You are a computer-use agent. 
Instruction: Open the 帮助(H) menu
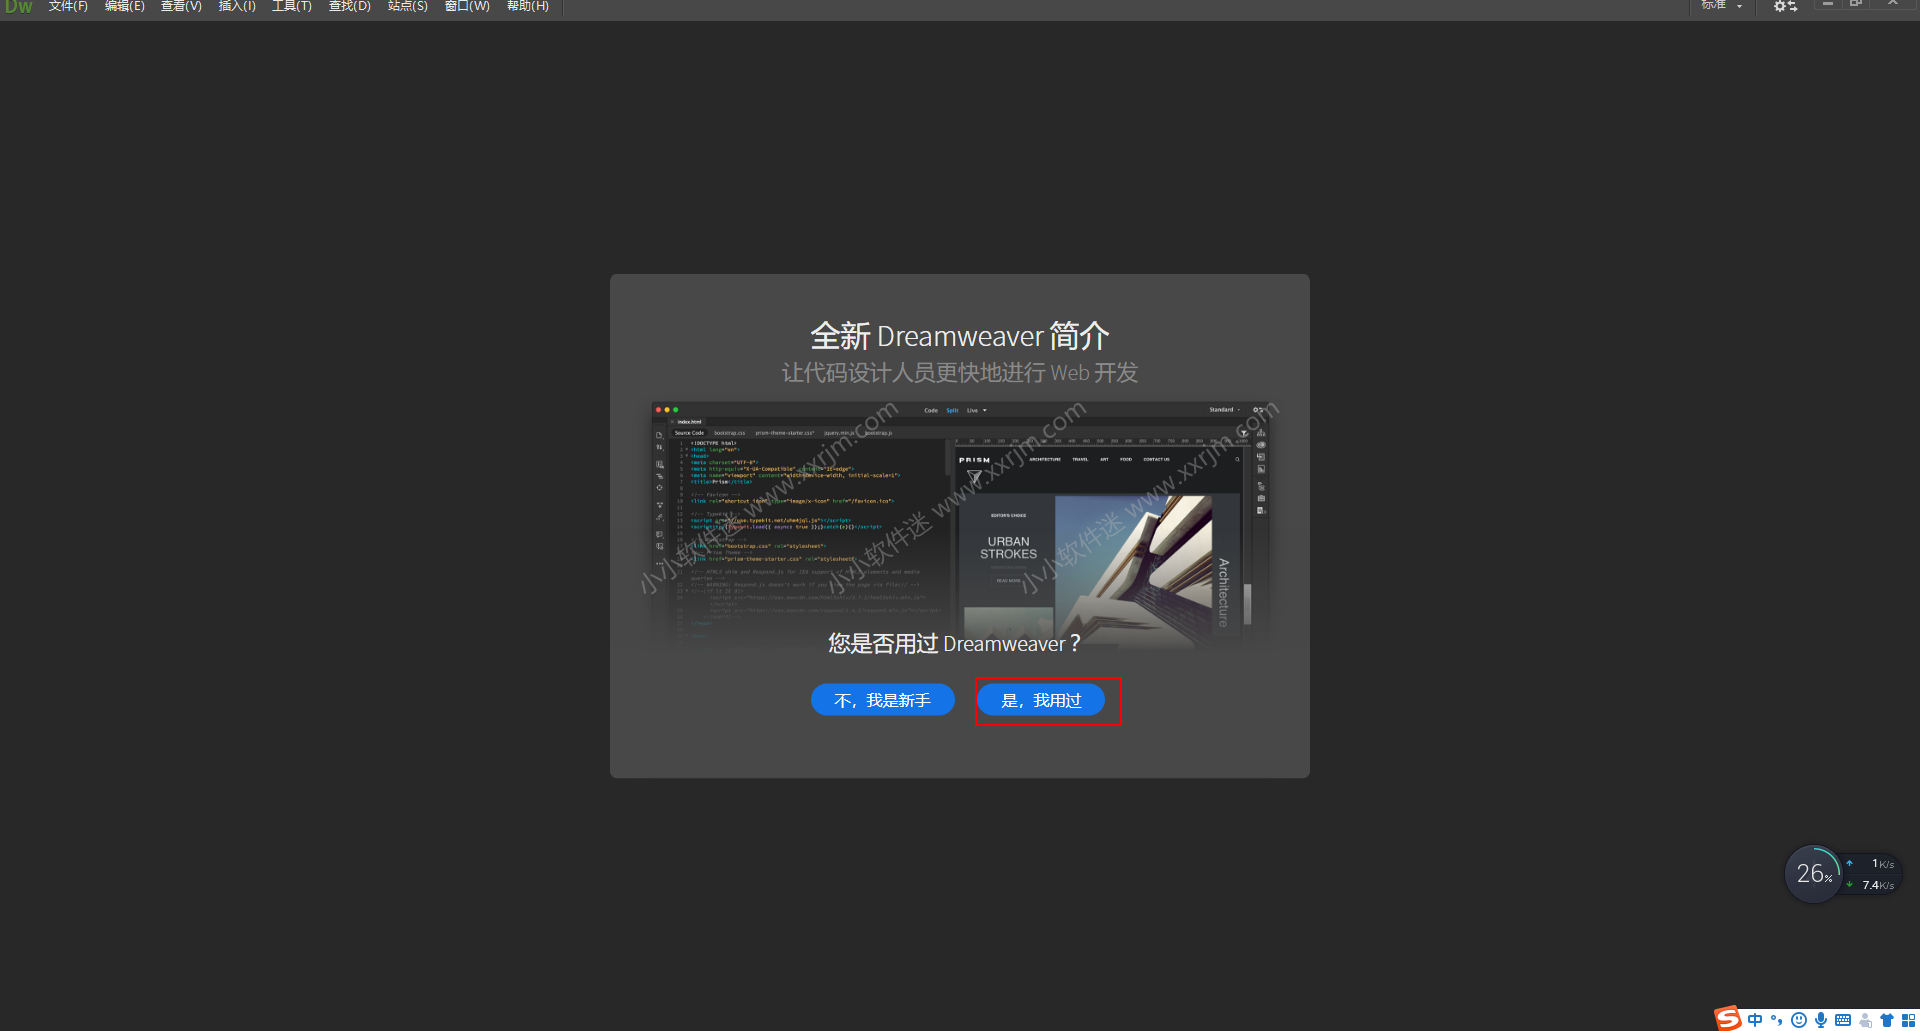(528, 6)
